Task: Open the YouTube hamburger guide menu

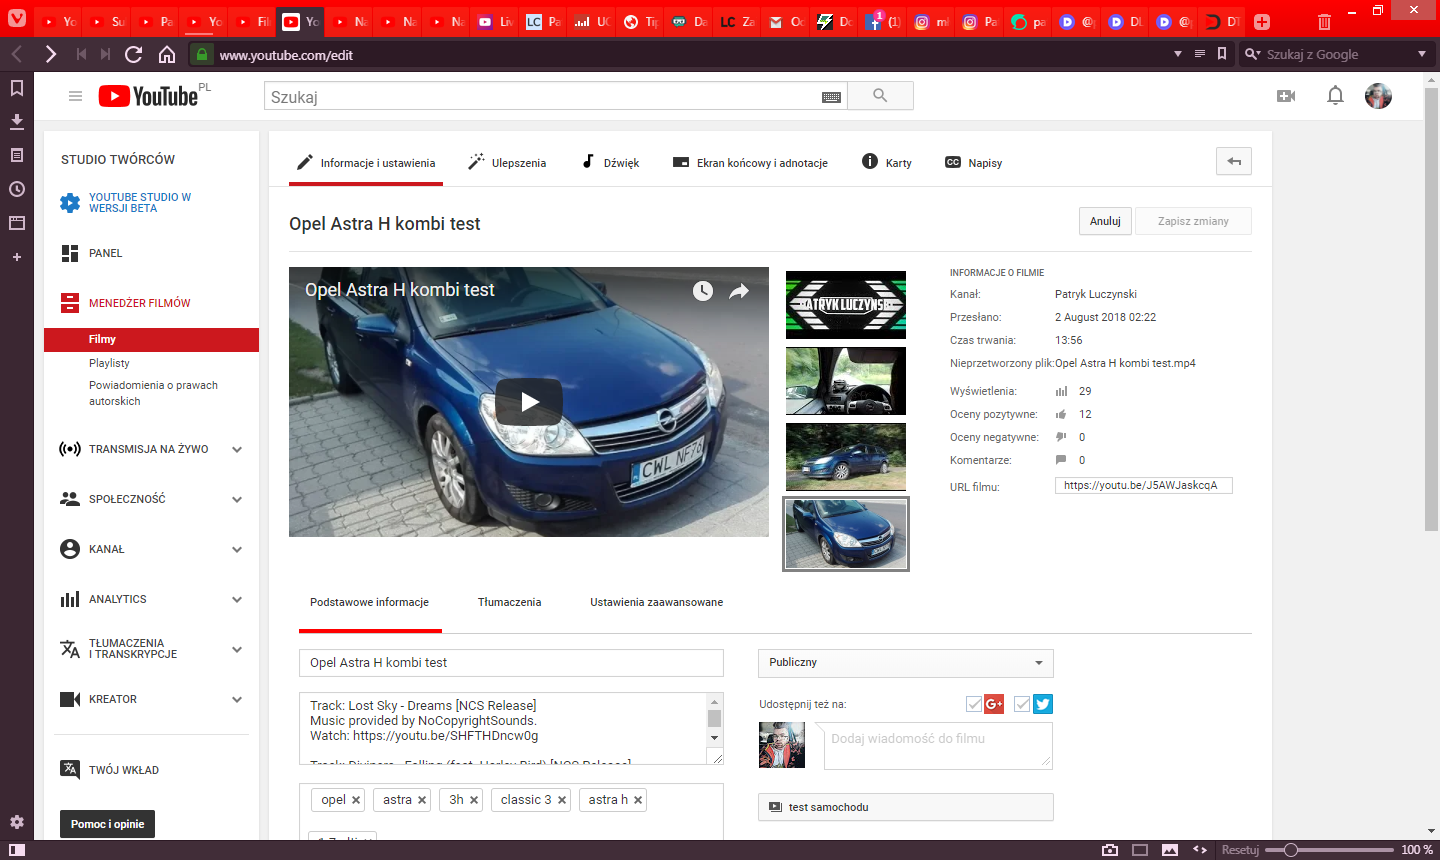Action: 75,96
